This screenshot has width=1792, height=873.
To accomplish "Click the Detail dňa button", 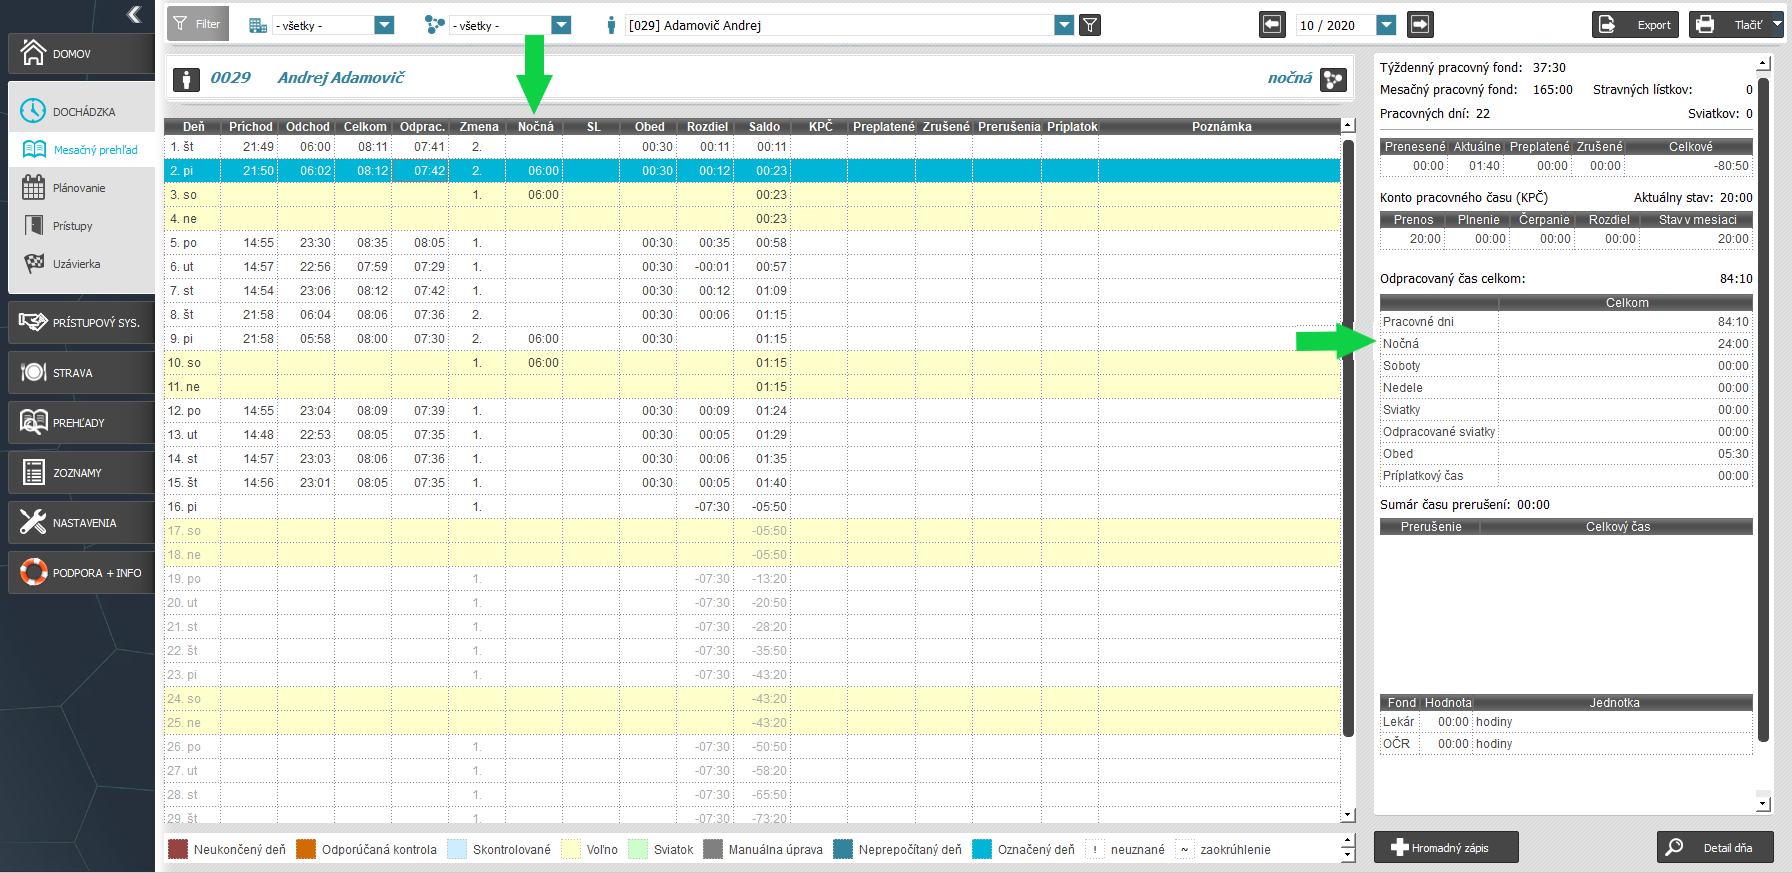I will [1715, 847].
